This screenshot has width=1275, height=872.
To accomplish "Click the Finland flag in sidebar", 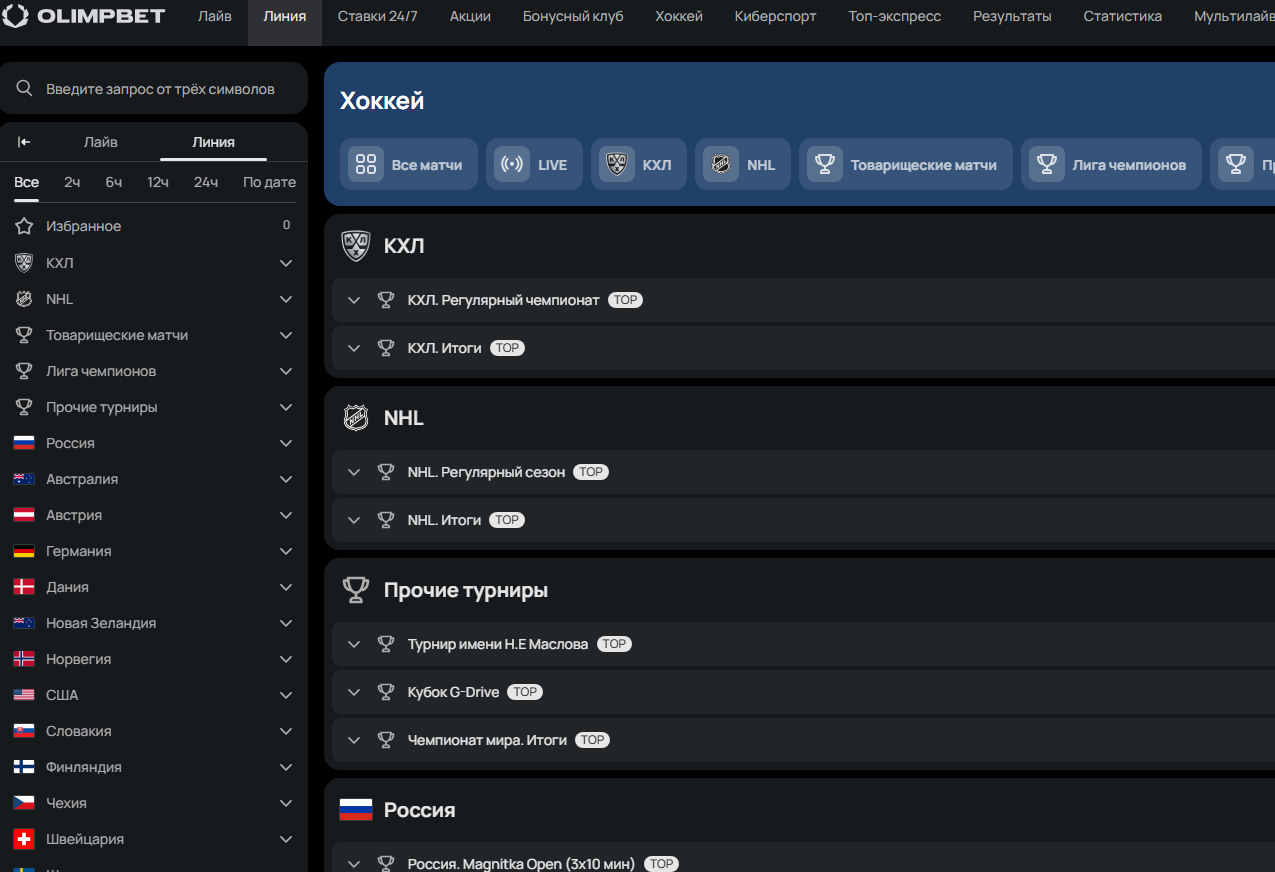I will (24, 767).
